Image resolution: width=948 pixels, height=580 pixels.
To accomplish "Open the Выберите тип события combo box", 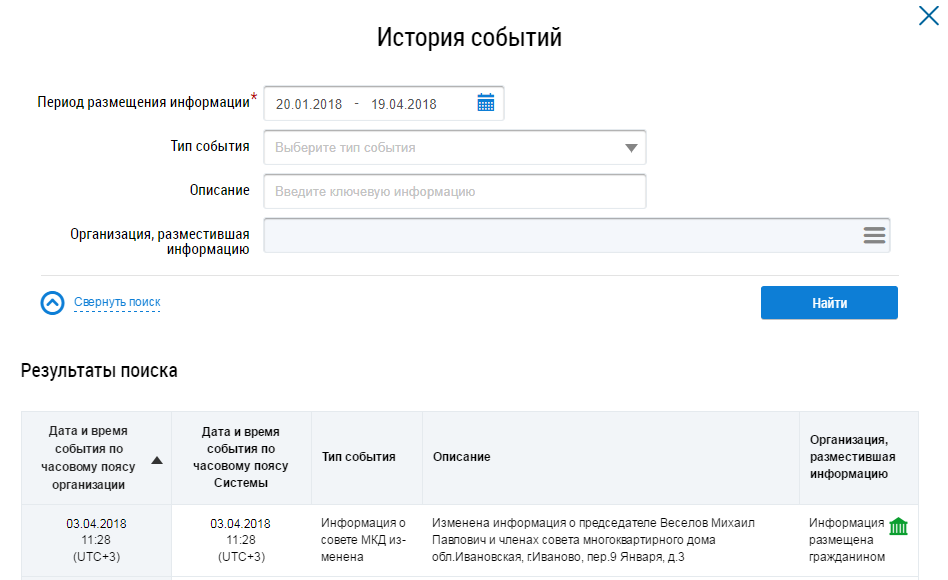I will 440,147.
